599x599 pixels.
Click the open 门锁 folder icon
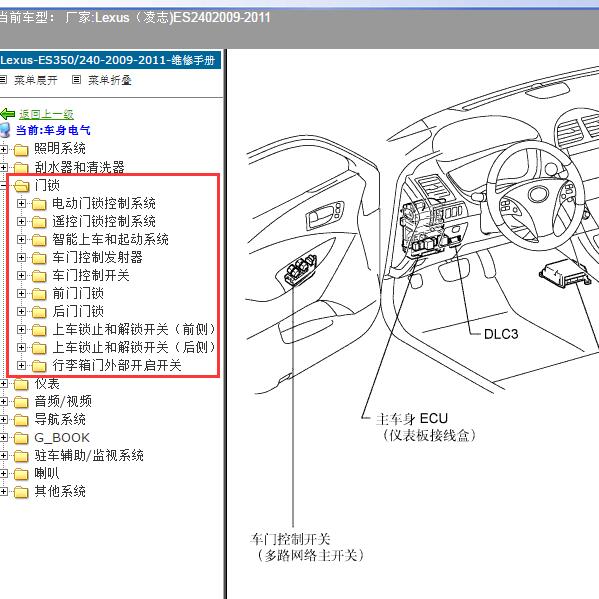[x=22, y=186]
